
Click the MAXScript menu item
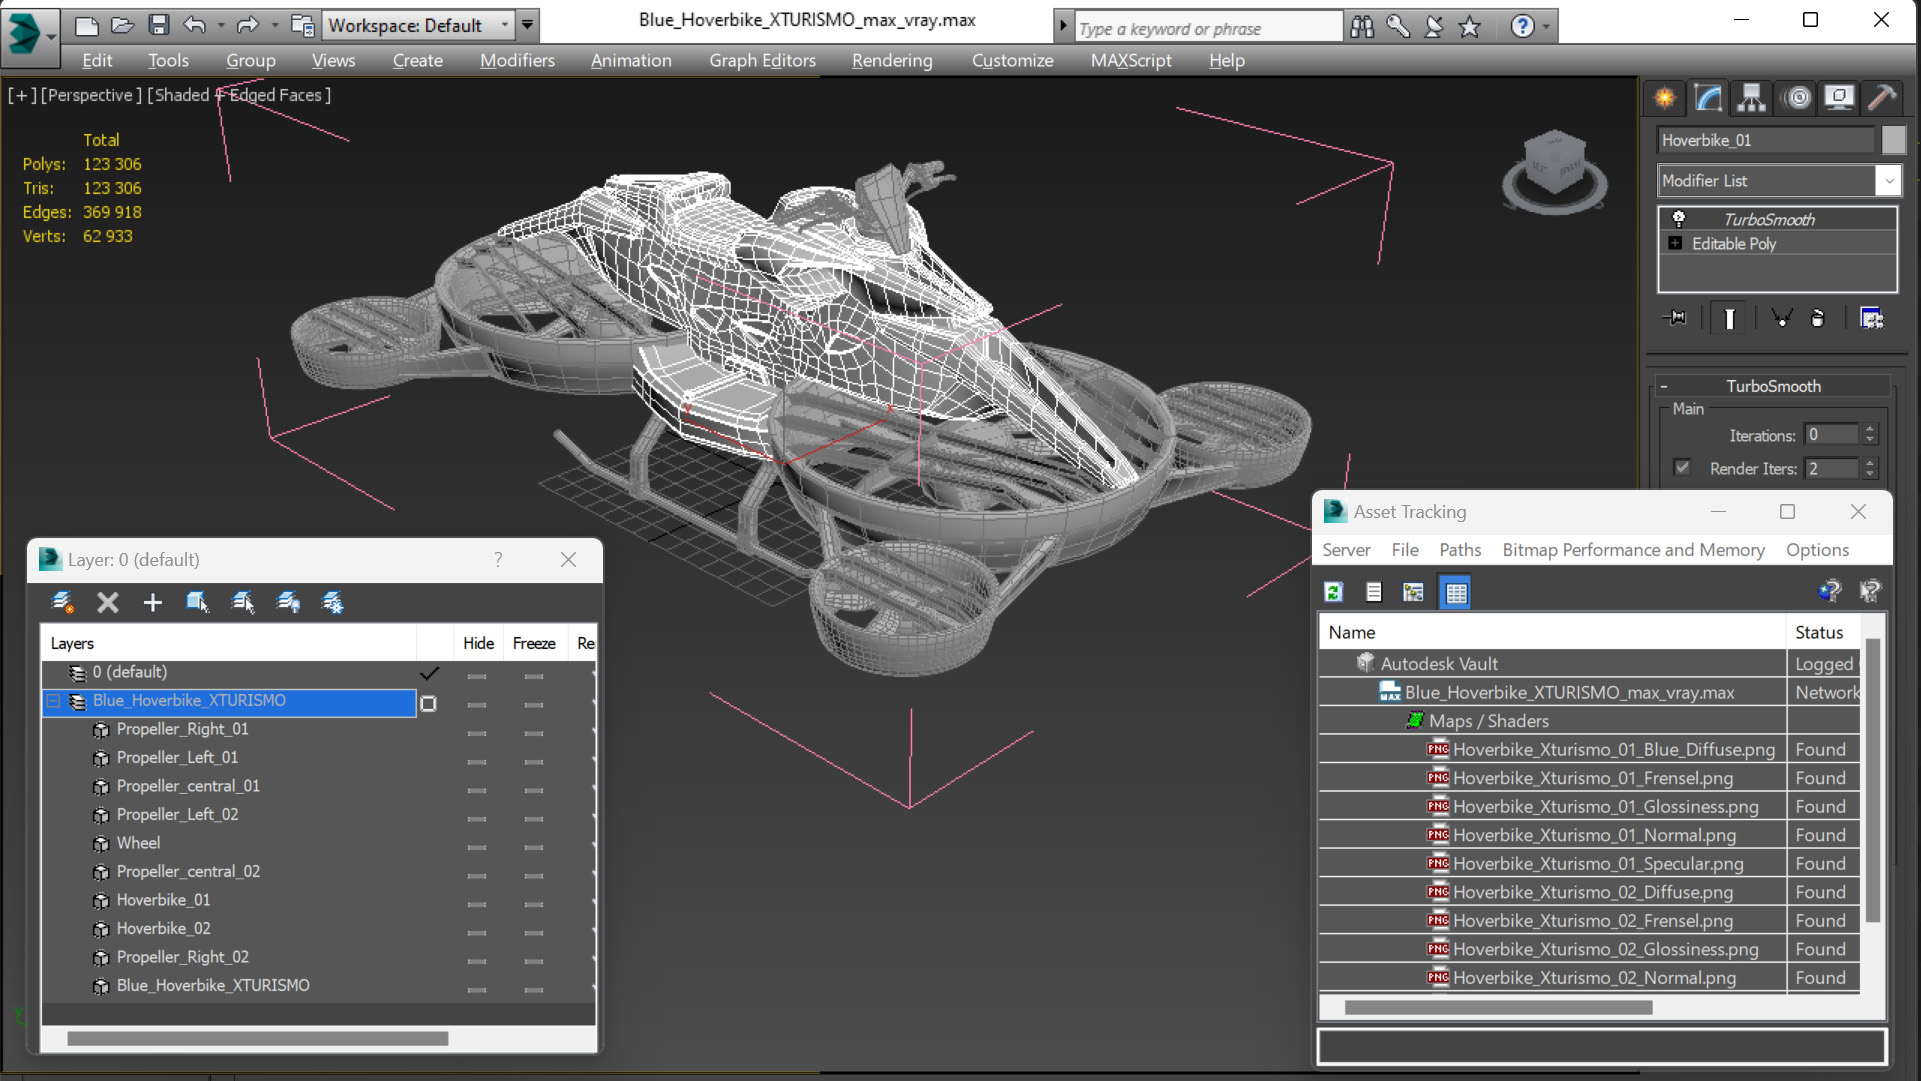coord(1129,59)
